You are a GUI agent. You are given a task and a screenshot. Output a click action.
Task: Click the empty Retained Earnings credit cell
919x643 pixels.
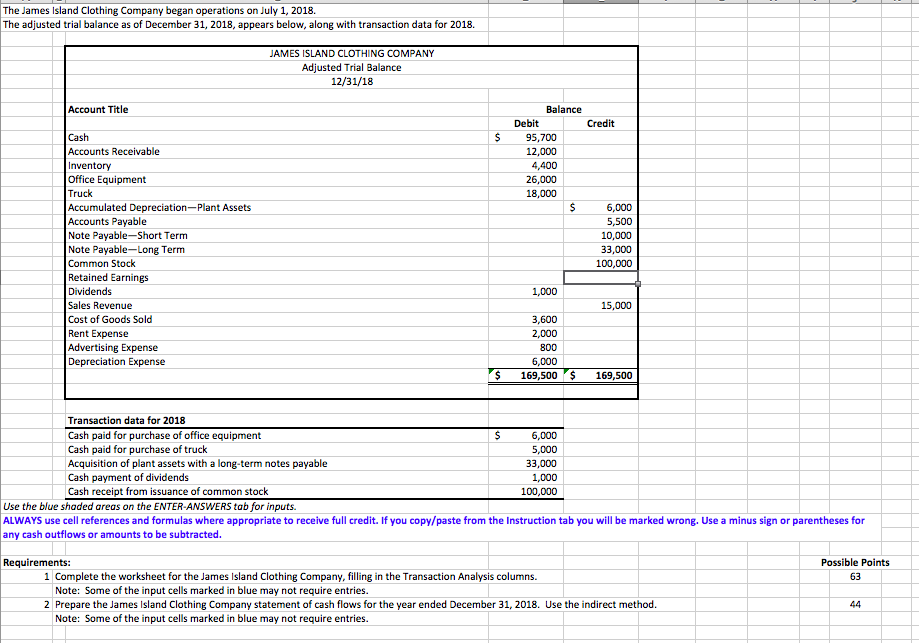(601, 277)
